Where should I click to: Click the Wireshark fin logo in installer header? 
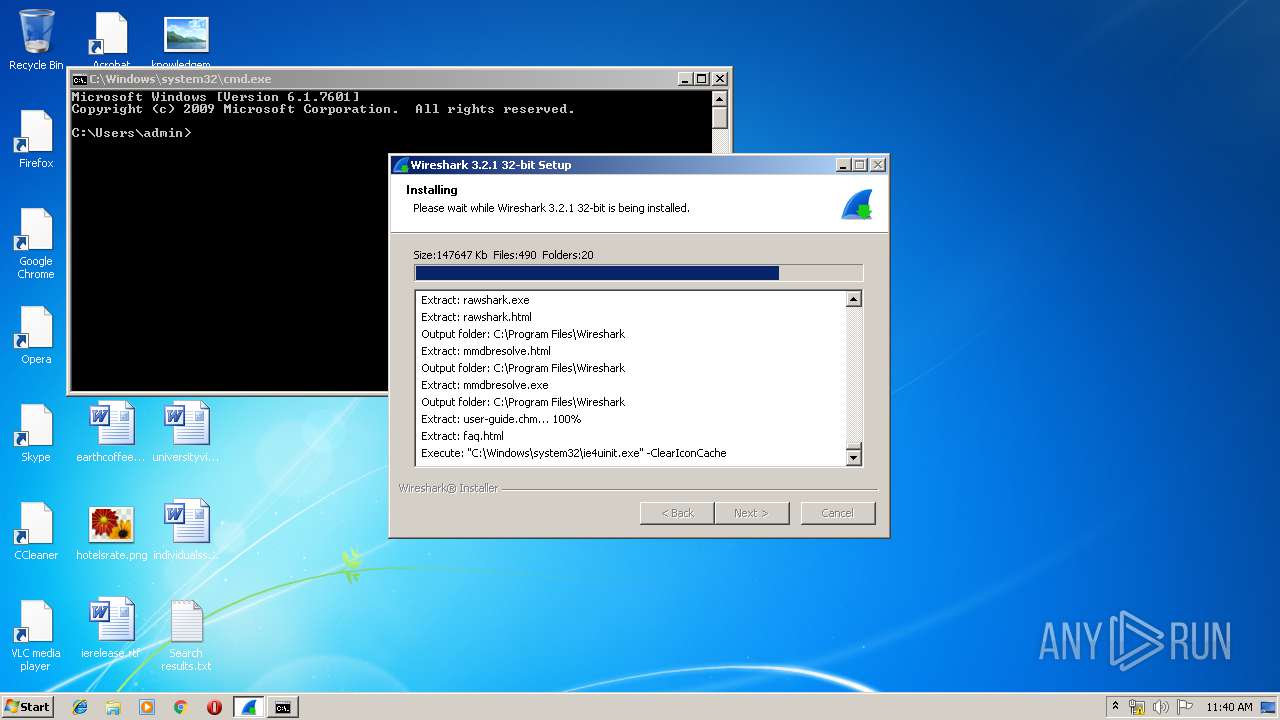[x=857, y=204]
